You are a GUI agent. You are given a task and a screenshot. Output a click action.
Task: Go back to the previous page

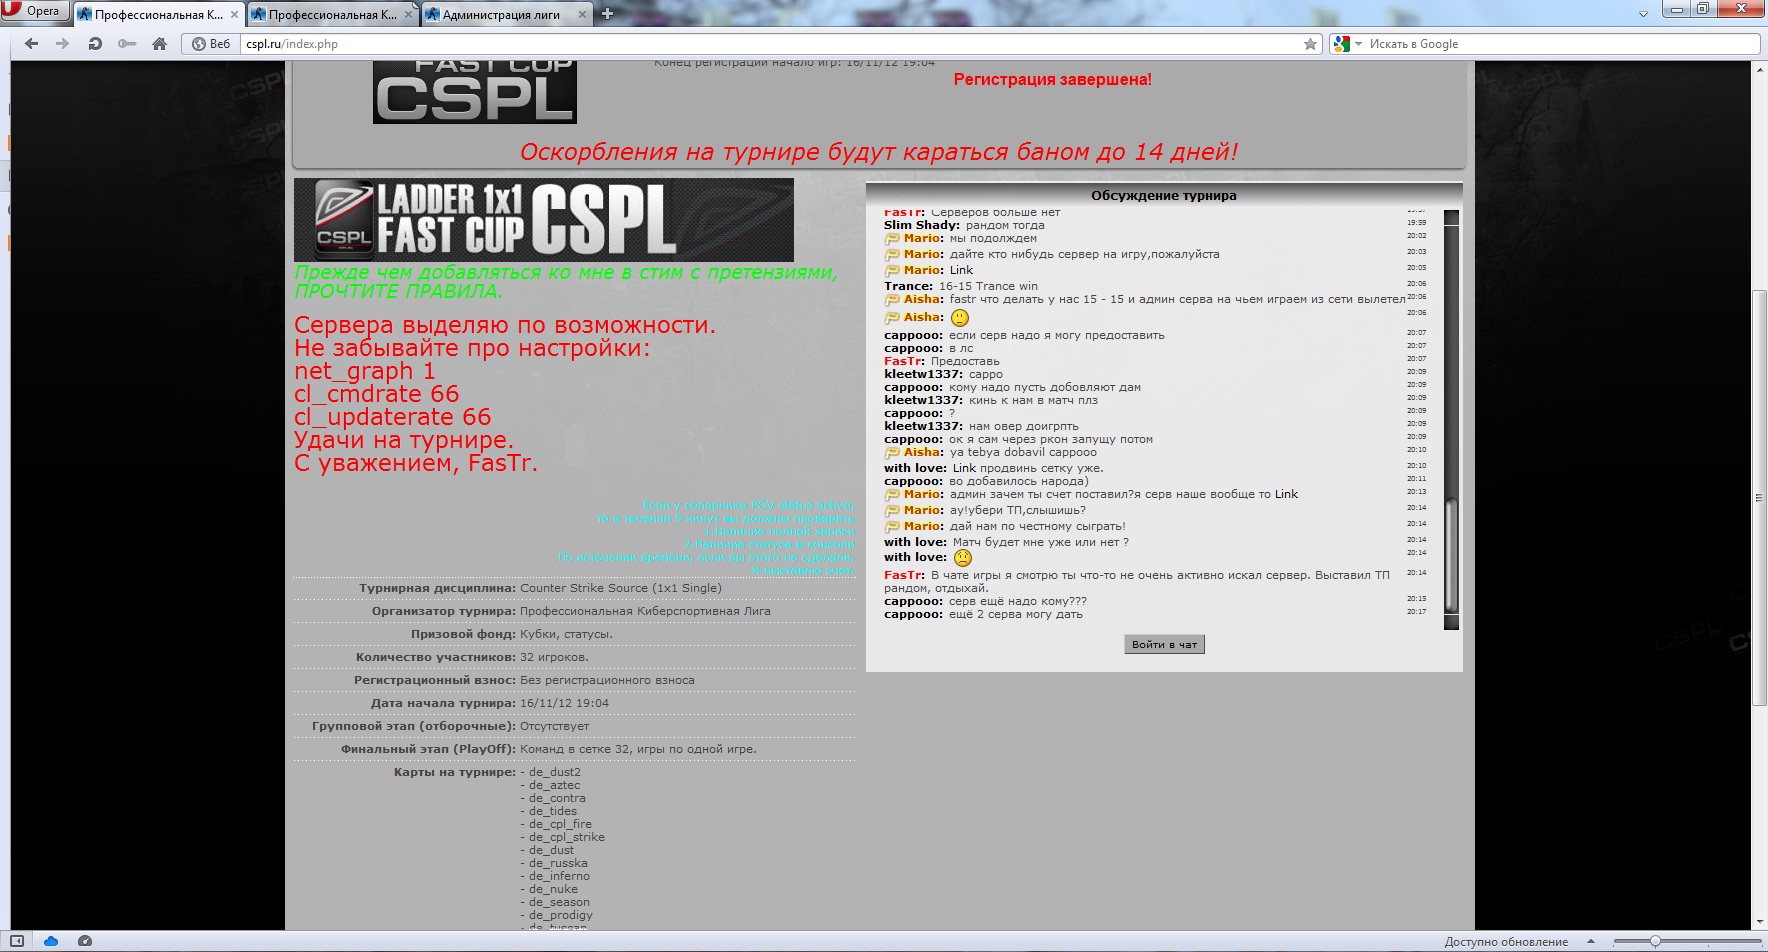click(x=31, y=44)
